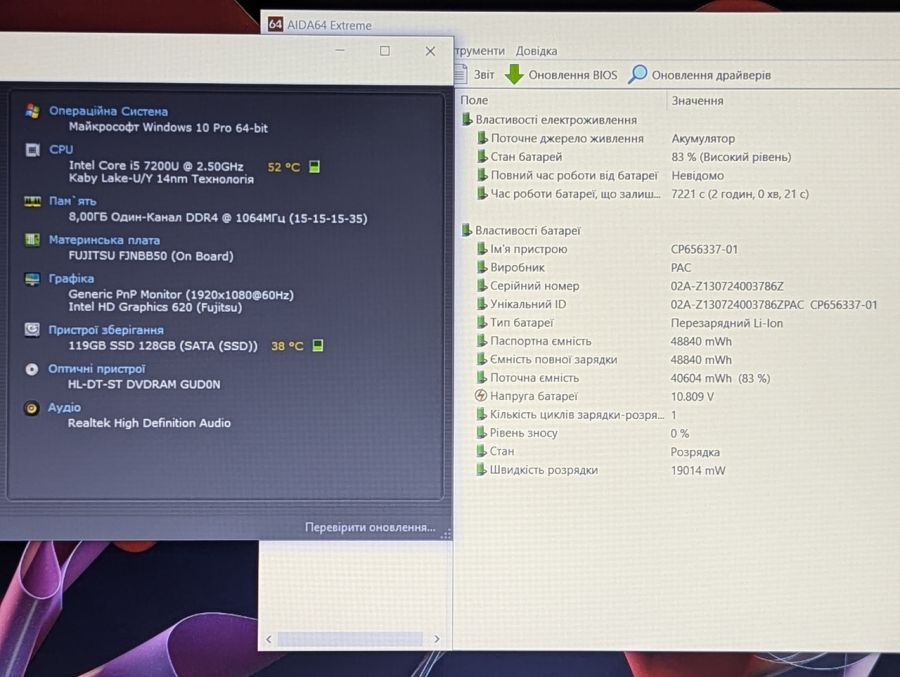Click the Перевірити оновлення link
900x677 pixels.
[x=370, y=527]
